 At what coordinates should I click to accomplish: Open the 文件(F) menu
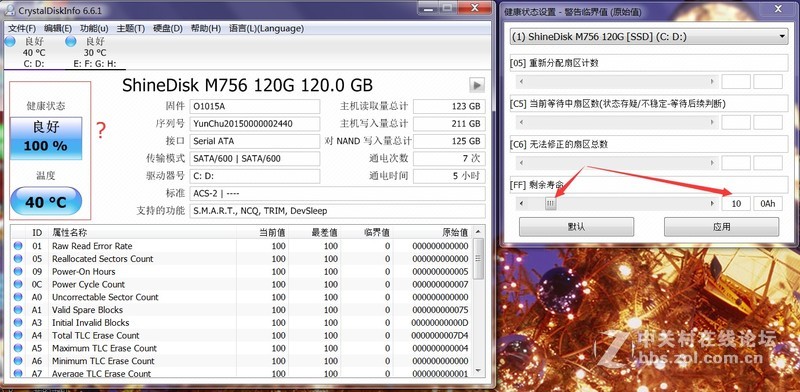click(22, 28)
